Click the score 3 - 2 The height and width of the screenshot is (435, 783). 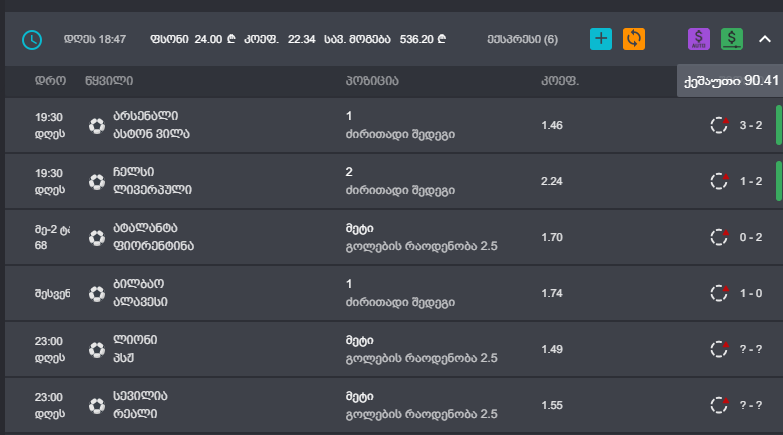(x=751, y=125)
